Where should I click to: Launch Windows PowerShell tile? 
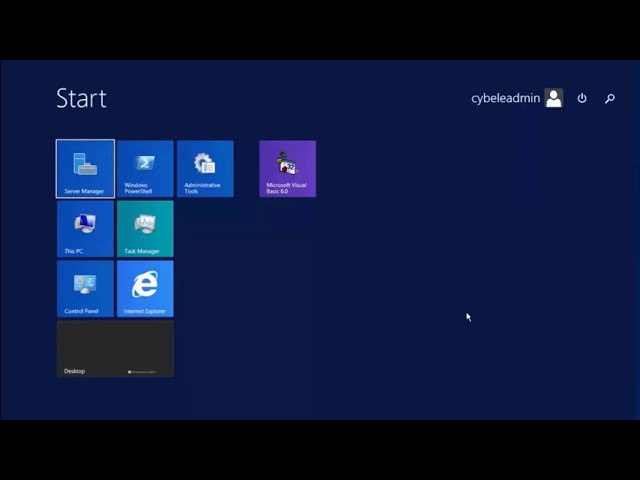coord(145,169)
